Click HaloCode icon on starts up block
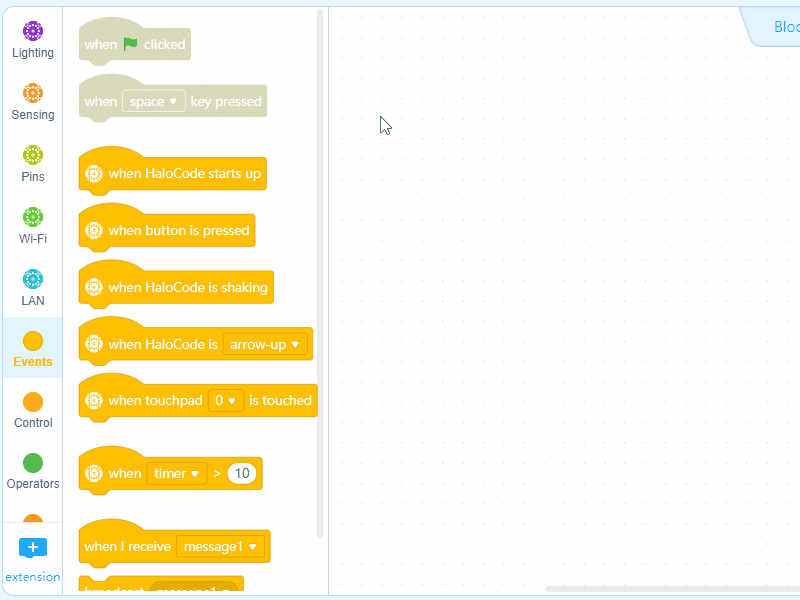The height and width of the screenshot is (600, 800). click(x=94, y=173)
